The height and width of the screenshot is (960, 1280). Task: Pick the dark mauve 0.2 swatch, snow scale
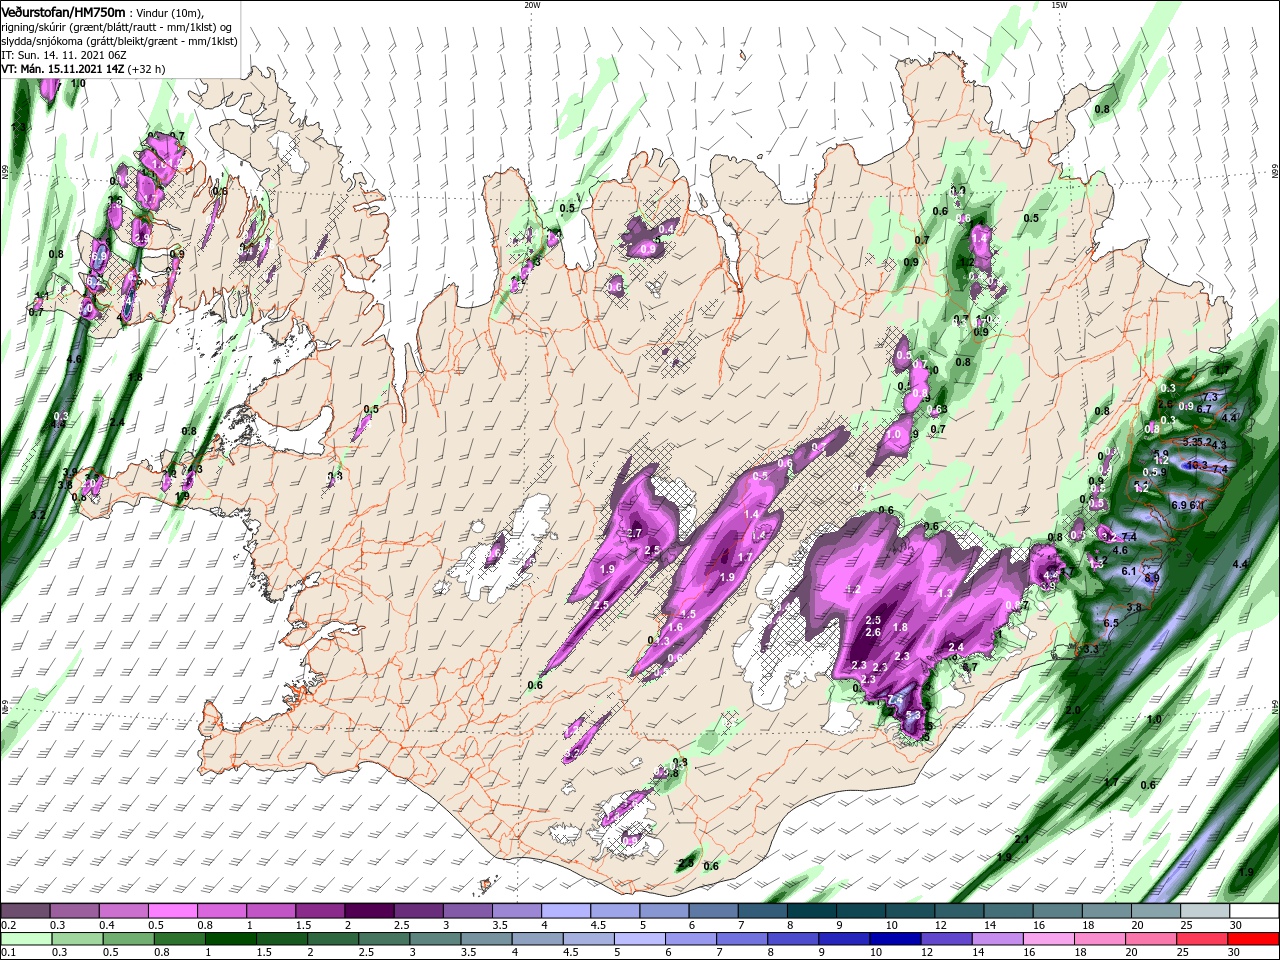(x=25, y=910)
